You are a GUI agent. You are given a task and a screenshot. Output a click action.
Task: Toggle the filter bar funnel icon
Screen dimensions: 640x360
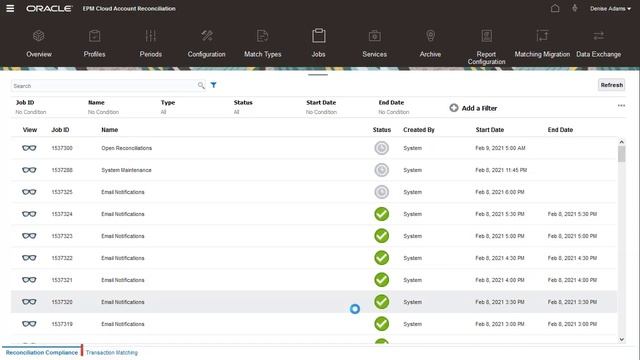coord(213,85)
